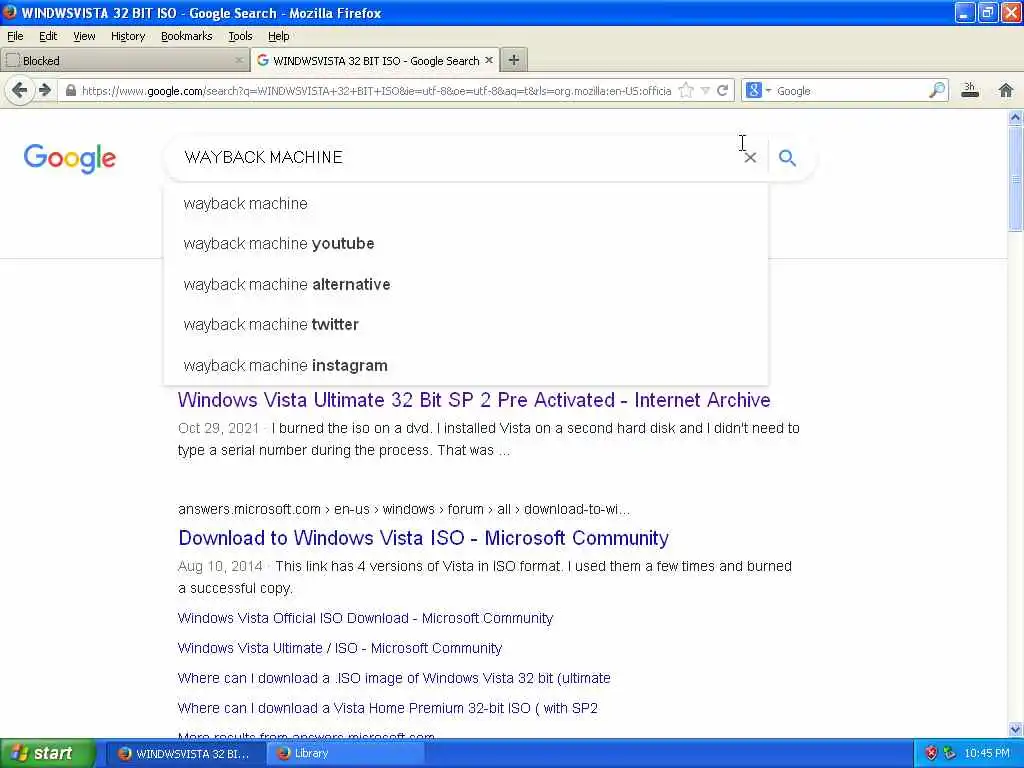The image size is (1024, 768).
Task: Click the Firefox icon in title bar
Action: coord(9,12)
